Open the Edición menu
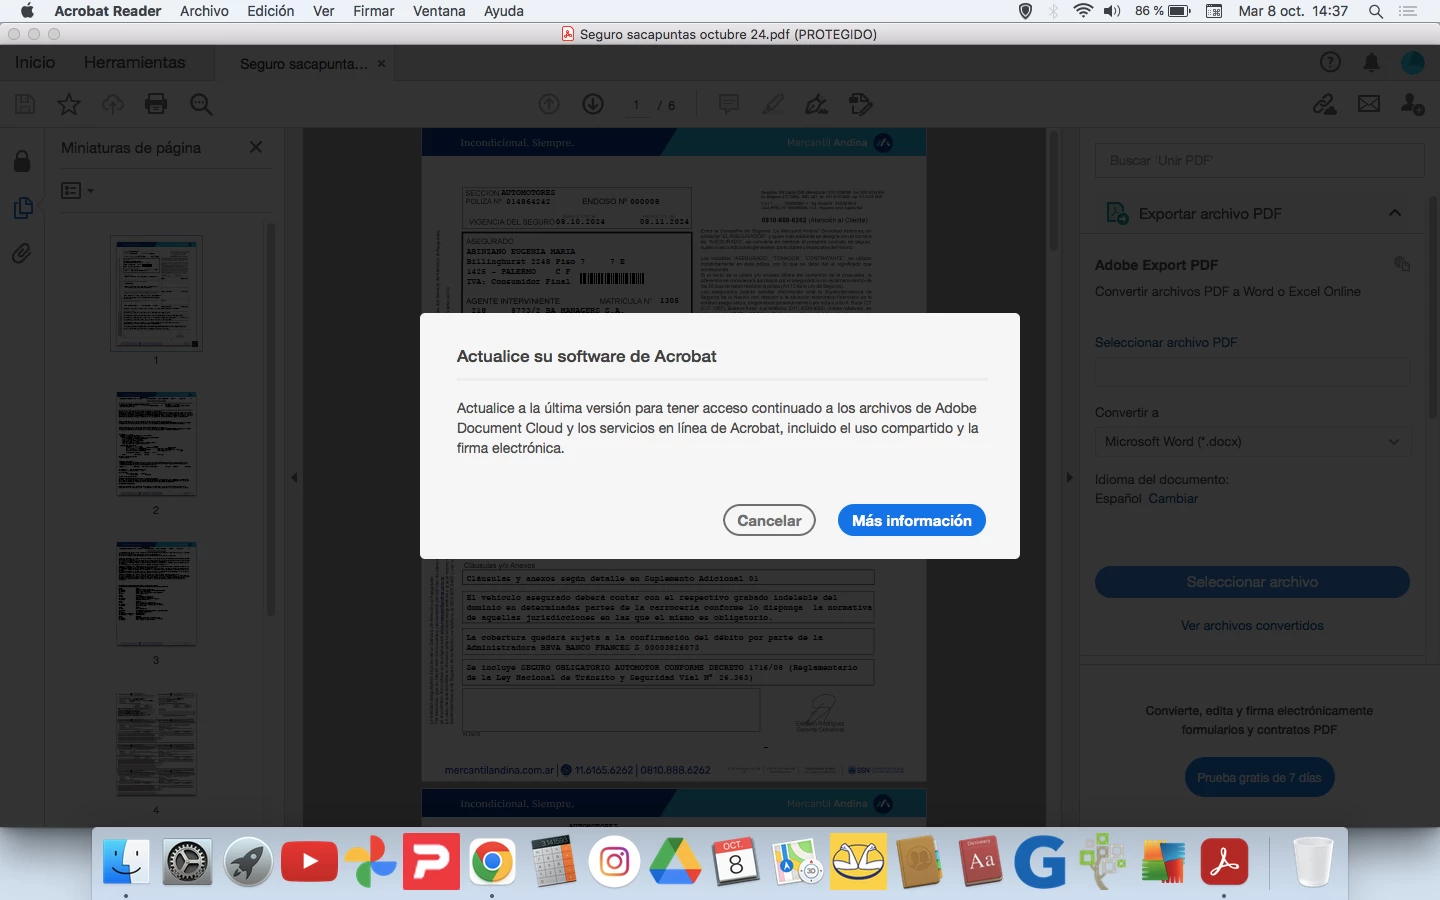Viewport: 1440px width, 900px height. pyautogui.click(x=271, y=11)
